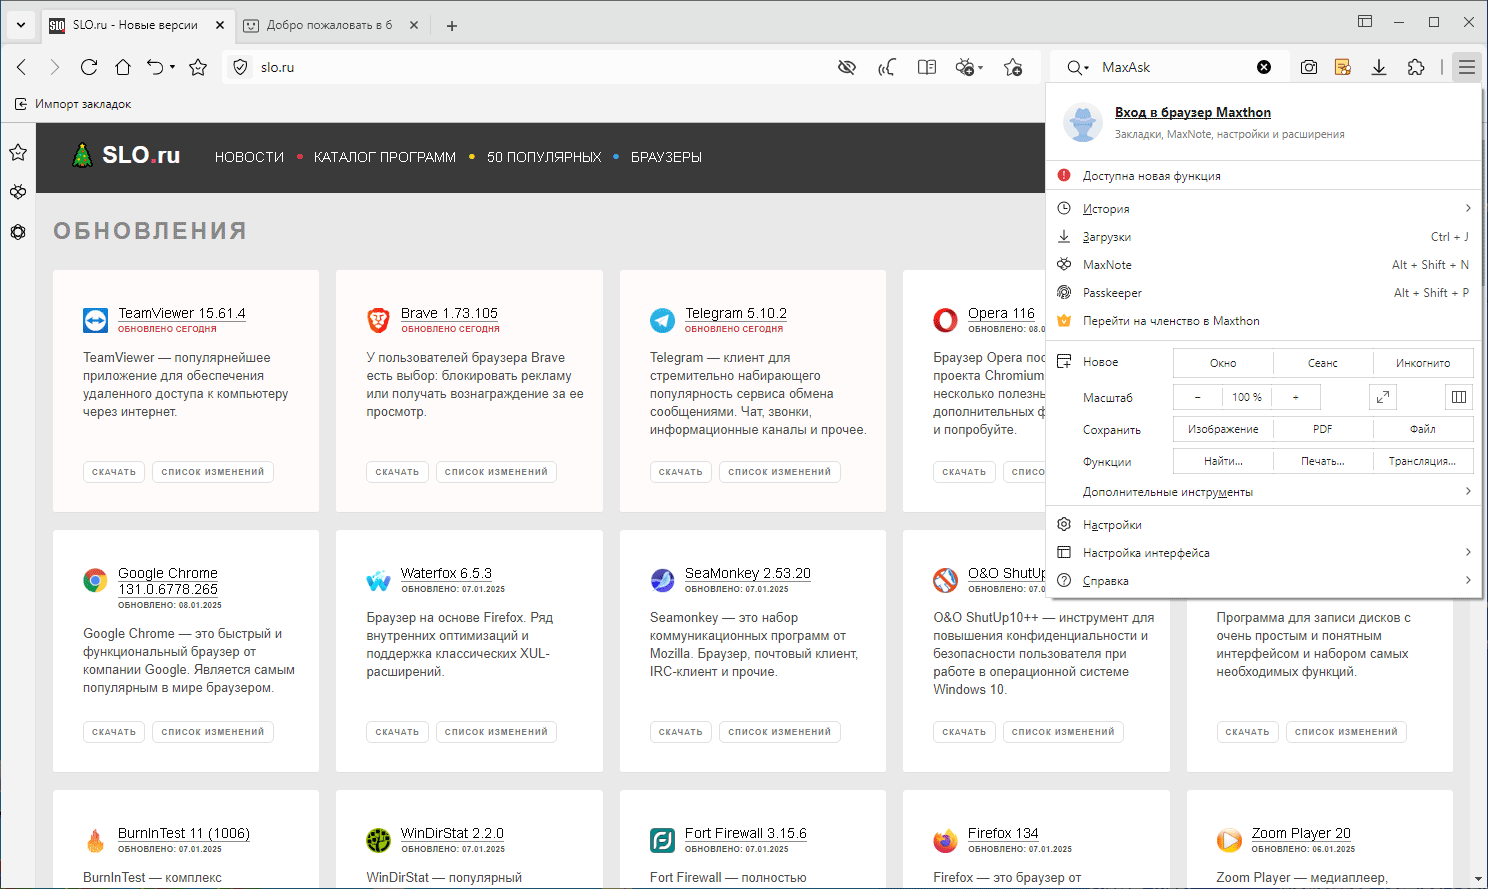Click the undo closed tab icon

click(x=155, y=67)
